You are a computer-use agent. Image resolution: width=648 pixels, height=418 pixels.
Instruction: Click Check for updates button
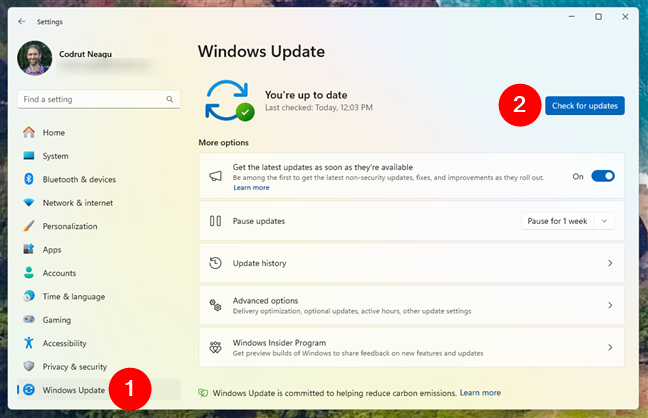[585, 106]
